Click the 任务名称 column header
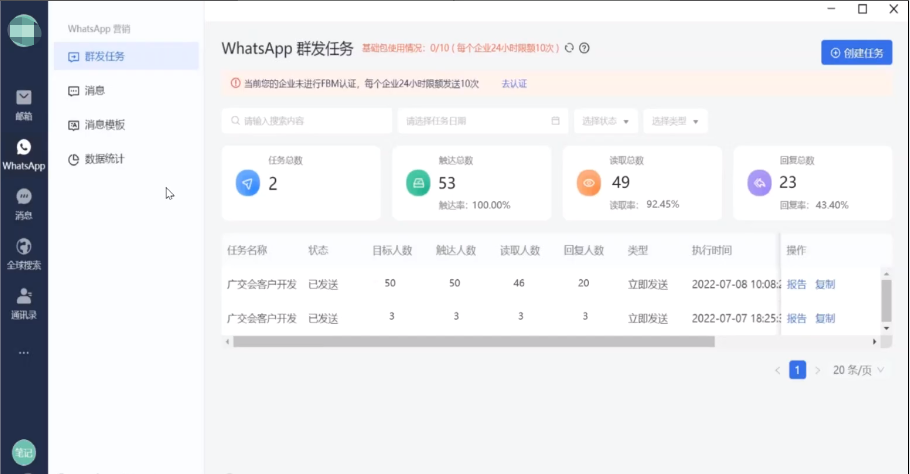 coord(247,251)
